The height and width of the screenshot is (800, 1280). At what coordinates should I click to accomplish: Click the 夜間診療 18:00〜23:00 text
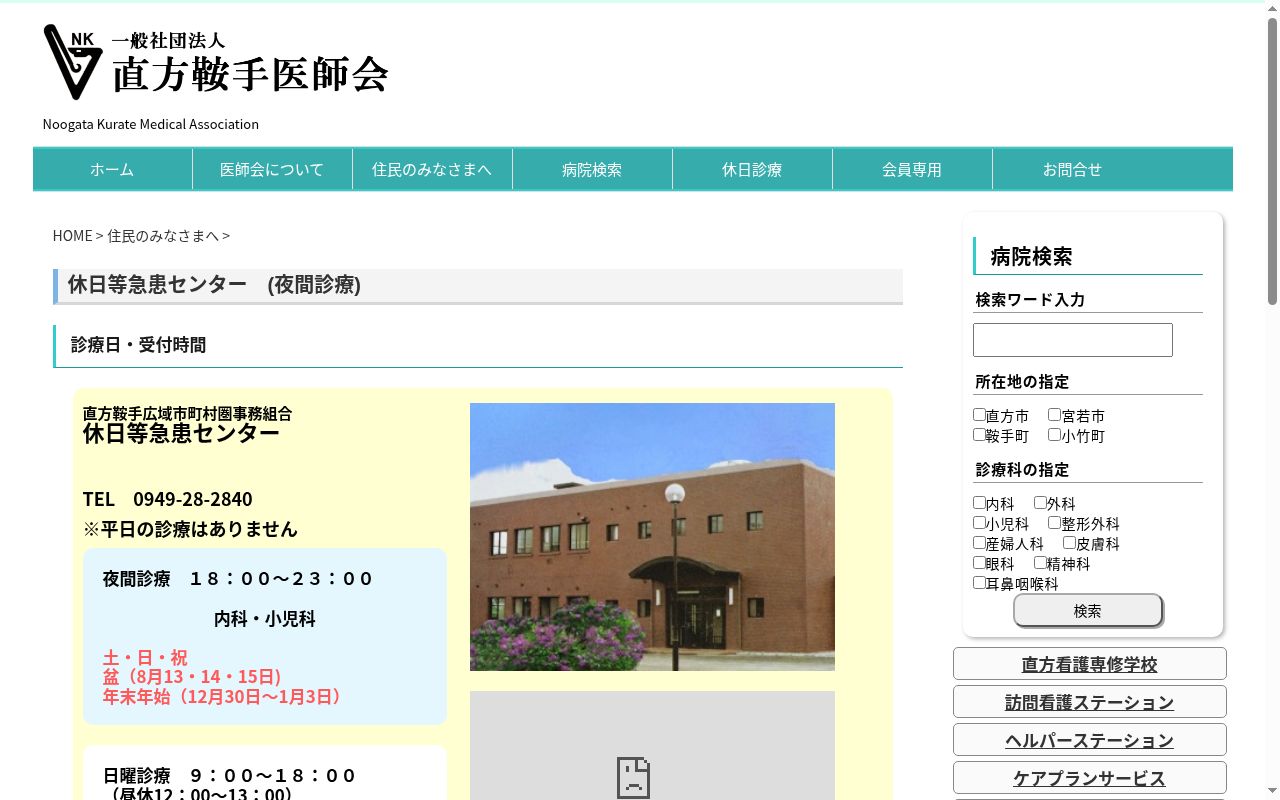pyautogui.click(x=238, y=579)
